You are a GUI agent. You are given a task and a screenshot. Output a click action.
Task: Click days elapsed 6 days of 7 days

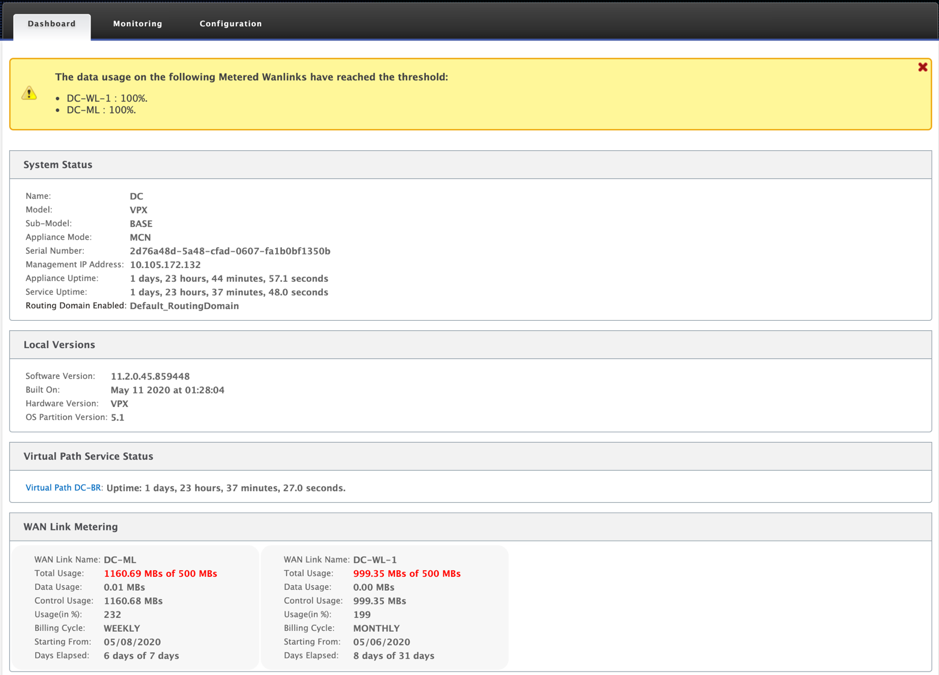click(x=141, y=656)
